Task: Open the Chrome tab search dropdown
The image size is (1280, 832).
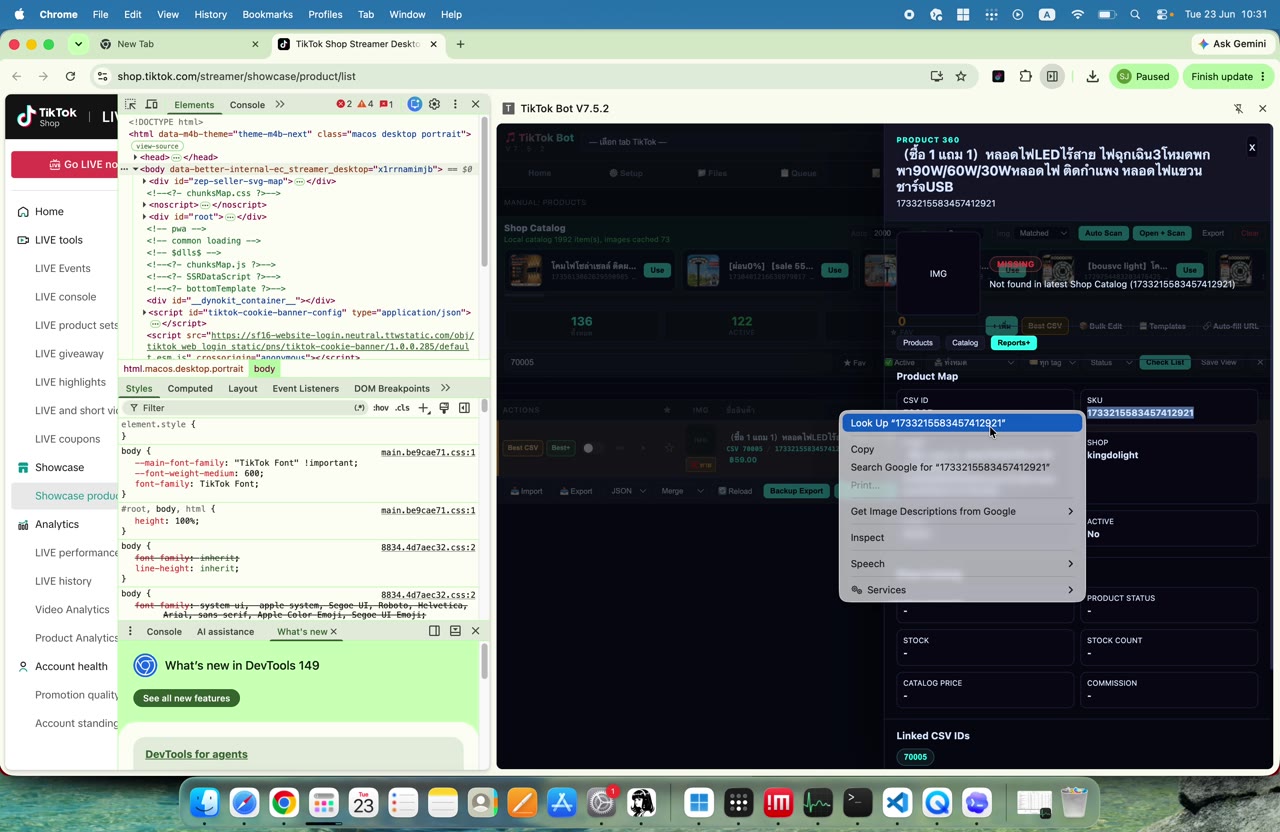Action: click(78, 44)
